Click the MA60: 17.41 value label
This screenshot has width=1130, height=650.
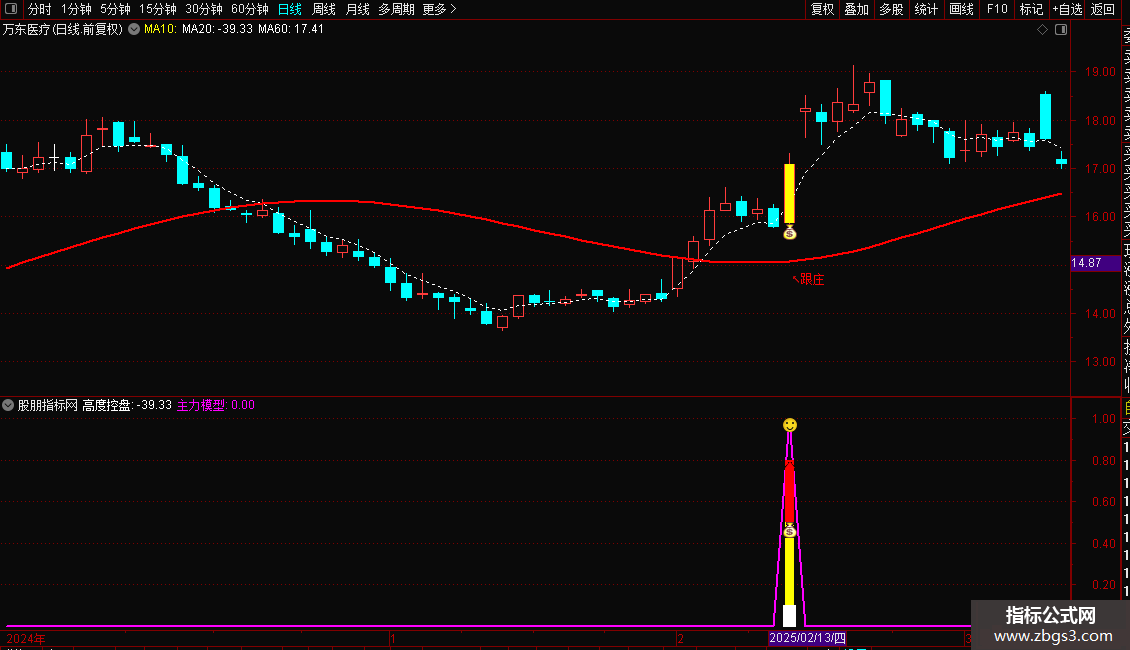[x=290, y=30]
